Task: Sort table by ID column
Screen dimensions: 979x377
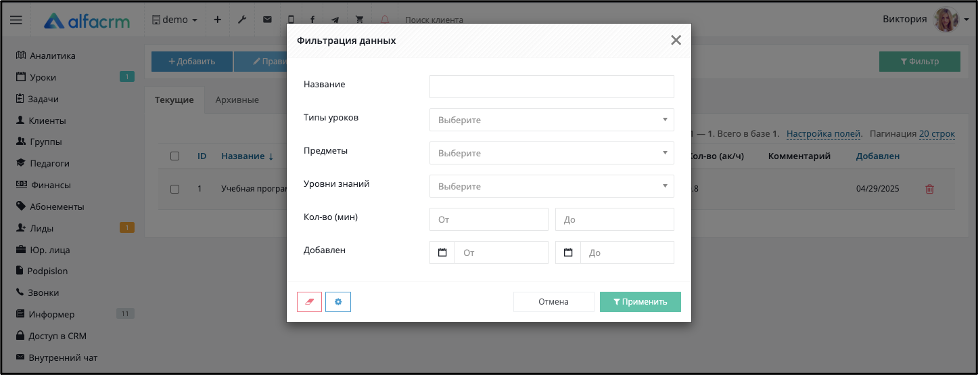Action: click(x=202, y=156)
